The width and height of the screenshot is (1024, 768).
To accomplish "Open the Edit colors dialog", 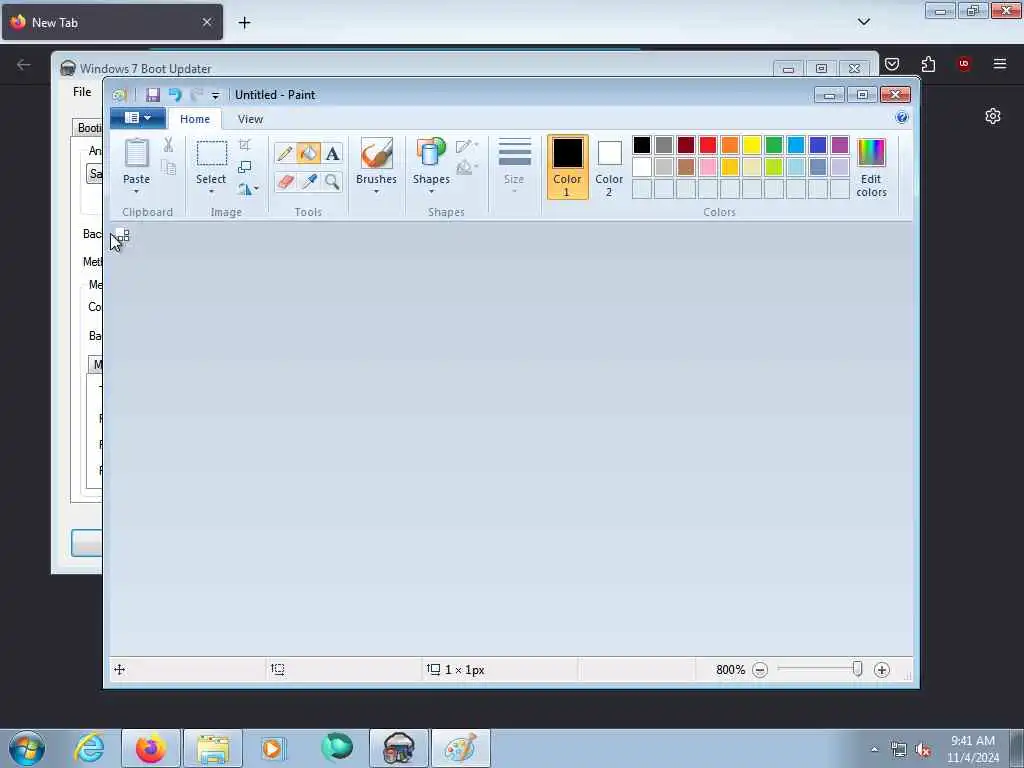I will point(871,167).
